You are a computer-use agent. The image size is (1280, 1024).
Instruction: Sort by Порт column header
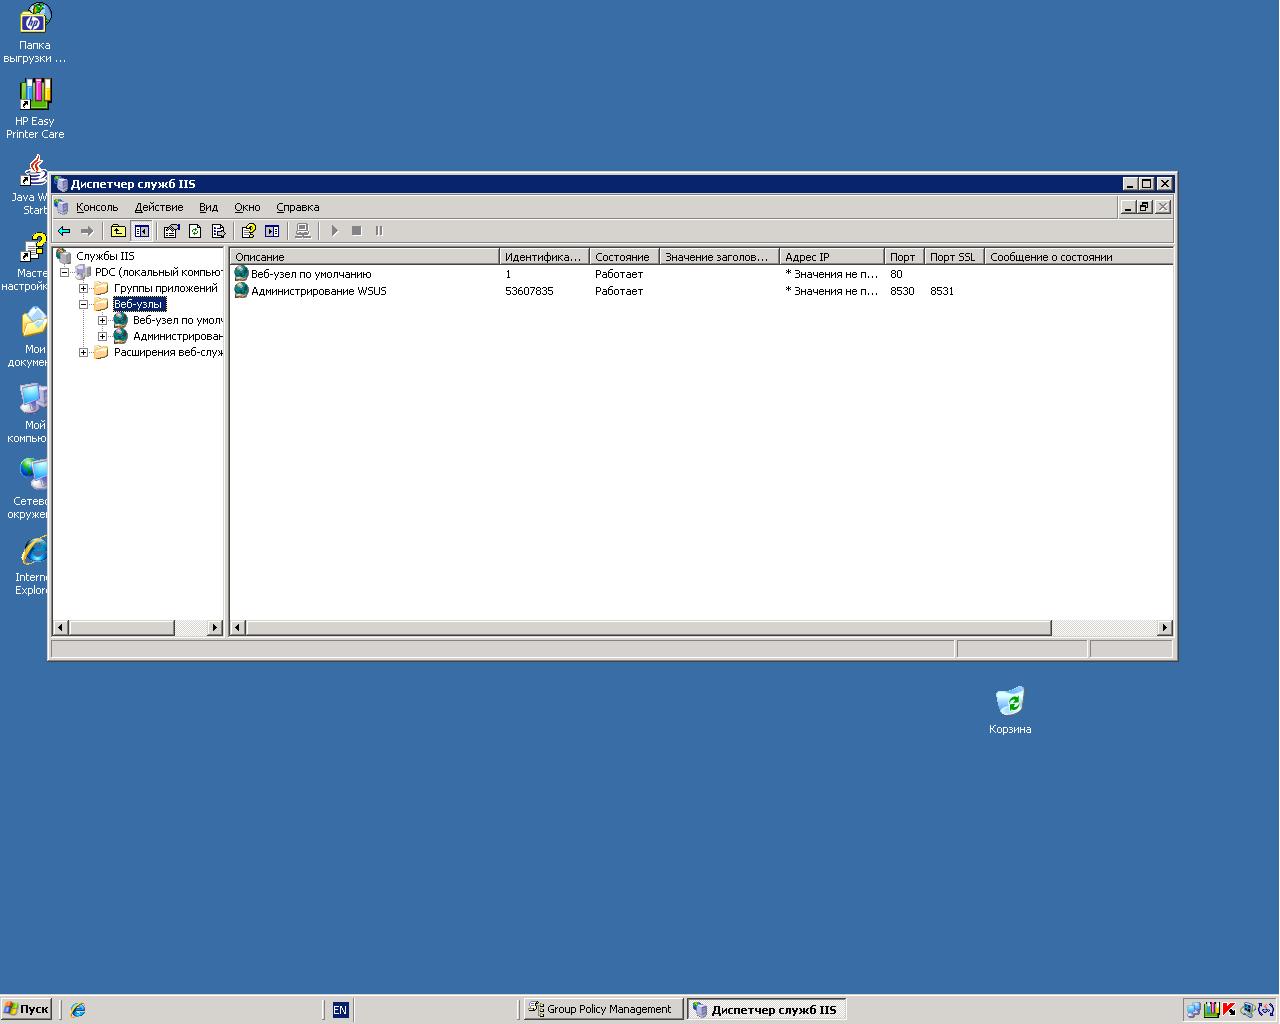point(904,257)
